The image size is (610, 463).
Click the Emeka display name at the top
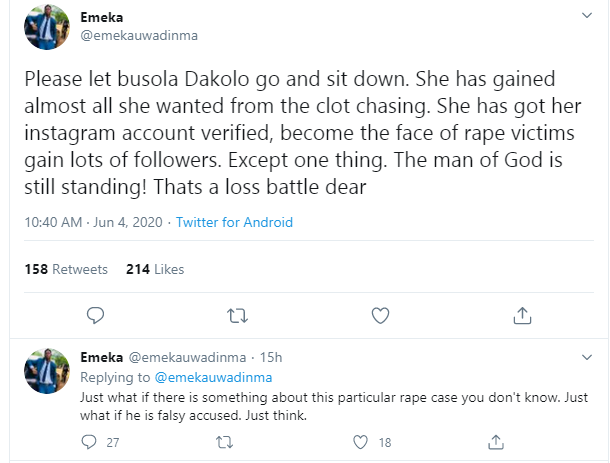pyautogui.click(x=102, y=18)
